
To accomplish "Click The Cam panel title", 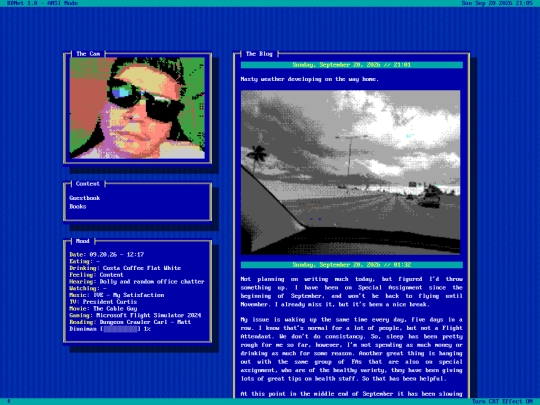I will (88, 54).
